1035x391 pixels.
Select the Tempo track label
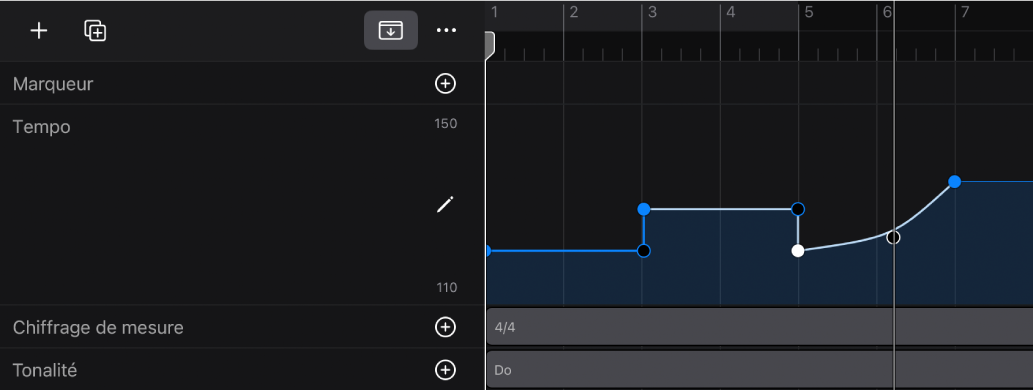[42, 127]
